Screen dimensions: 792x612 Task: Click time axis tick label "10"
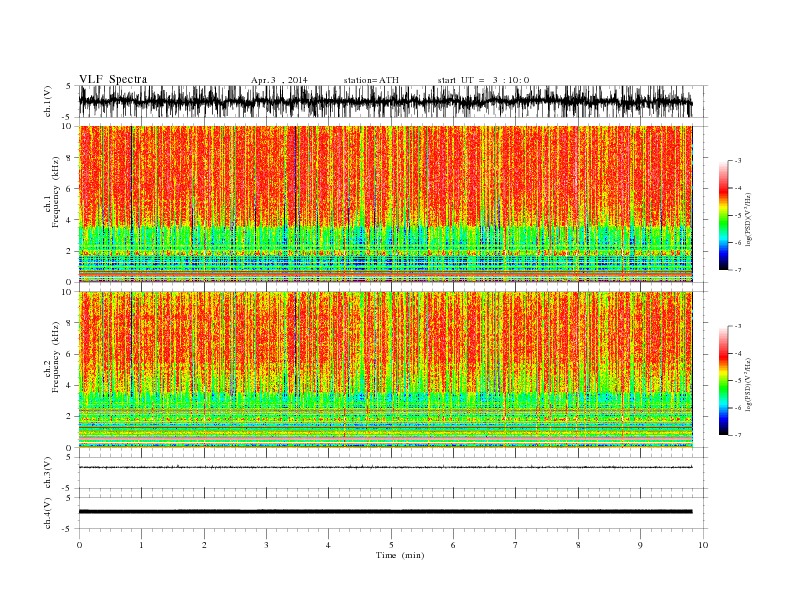[x=703, y=545]
